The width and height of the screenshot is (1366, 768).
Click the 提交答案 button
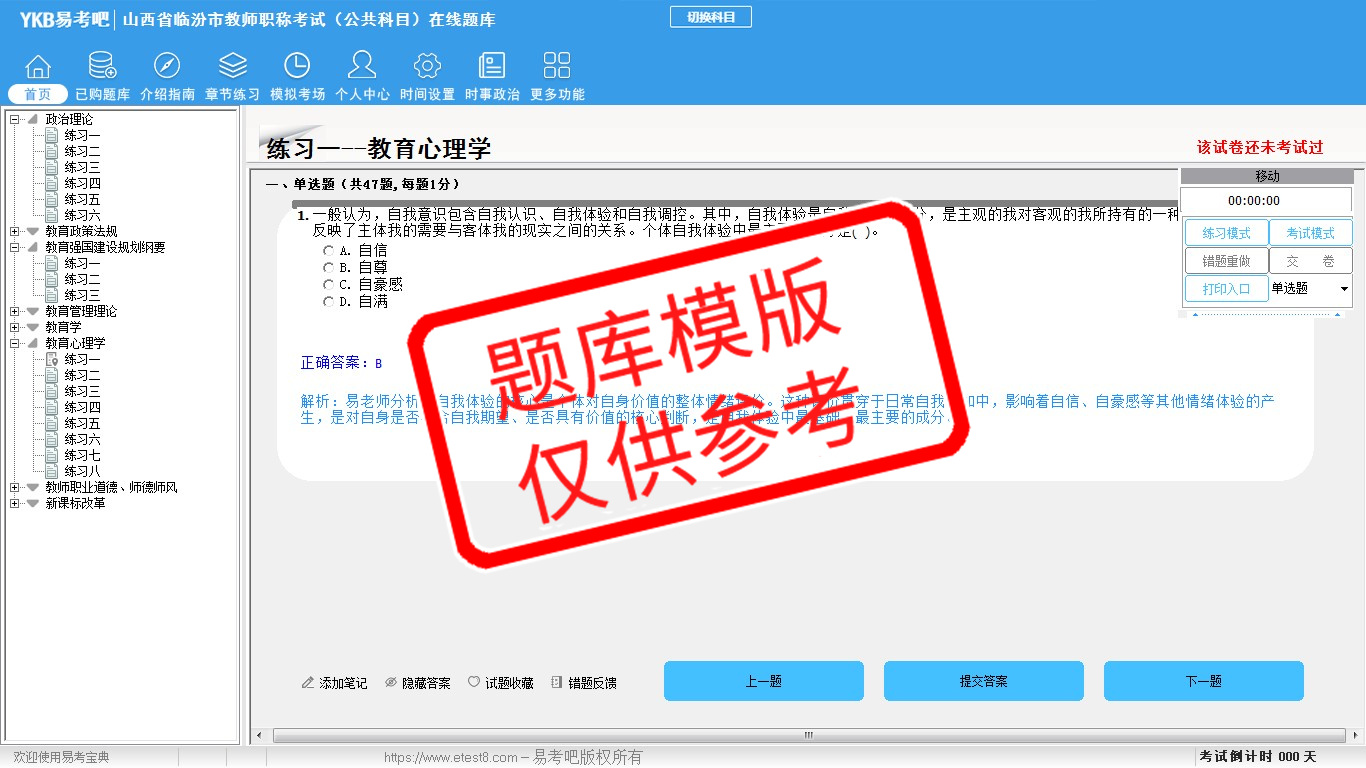pyautogui.click(x=983, y=681)
